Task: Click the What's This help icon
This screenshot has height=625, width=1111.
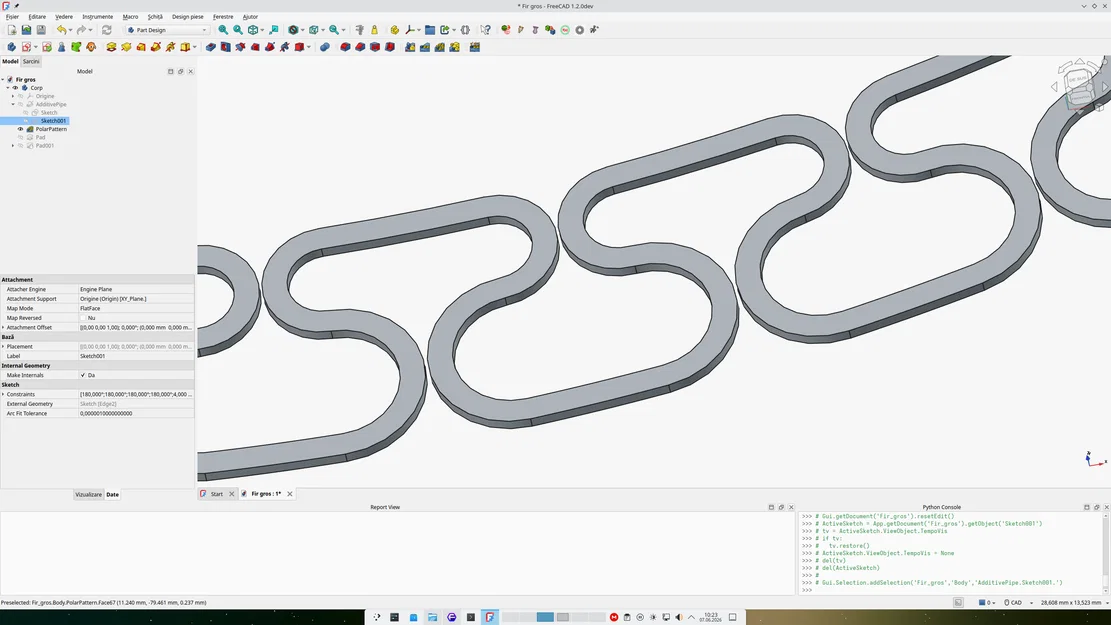Action: click(485, 30)
